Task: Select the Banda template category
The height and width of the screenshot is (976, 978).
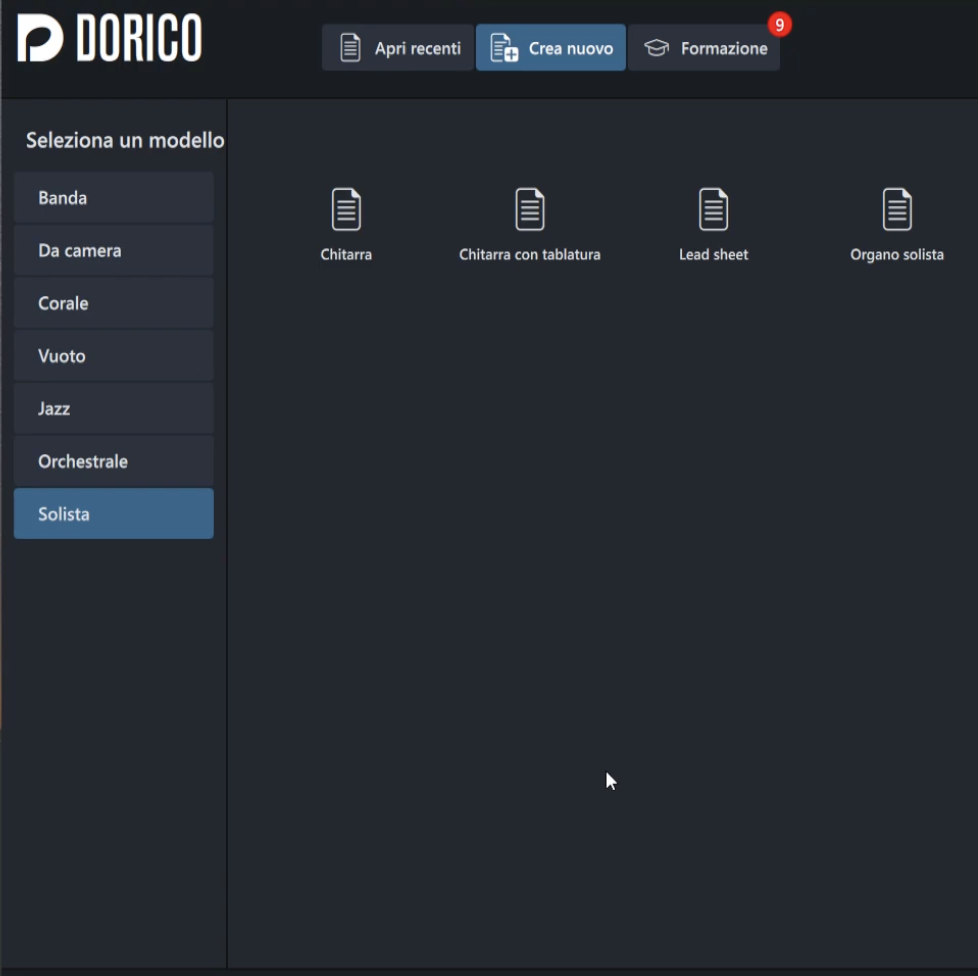Action: tap(114, 198)
